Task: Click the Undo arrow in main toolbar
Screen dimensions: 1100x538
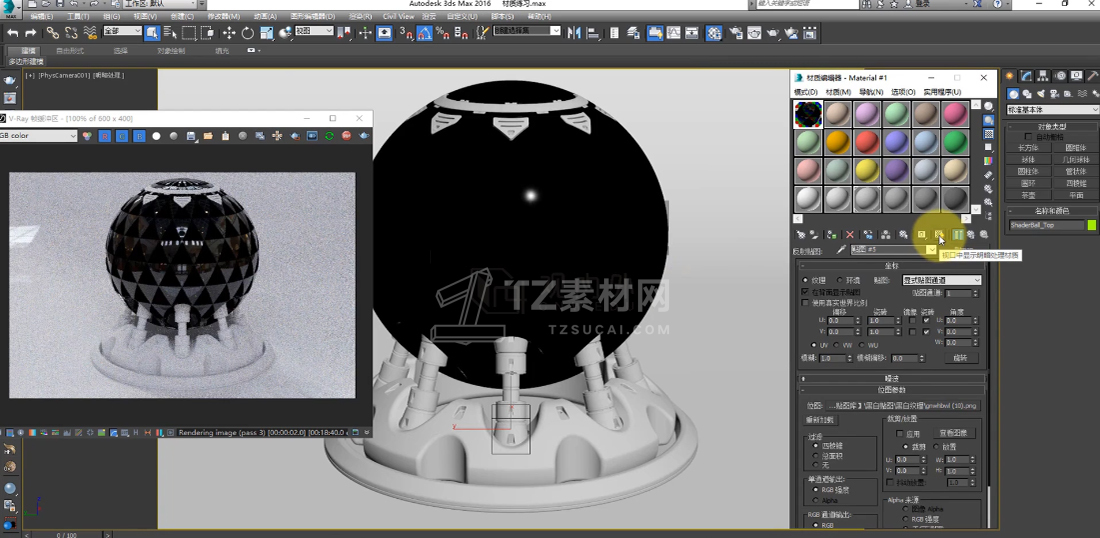Action: pyautogui.click(x=13, y=33)
